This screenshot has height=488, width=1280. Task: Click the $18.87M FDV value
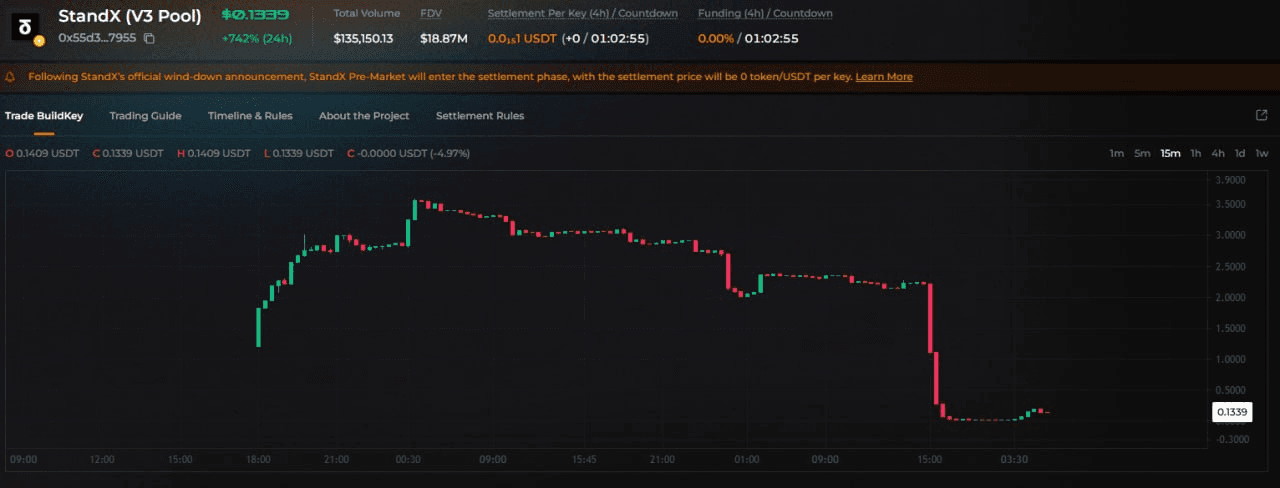pyautogui.click(x=444, y=39)
